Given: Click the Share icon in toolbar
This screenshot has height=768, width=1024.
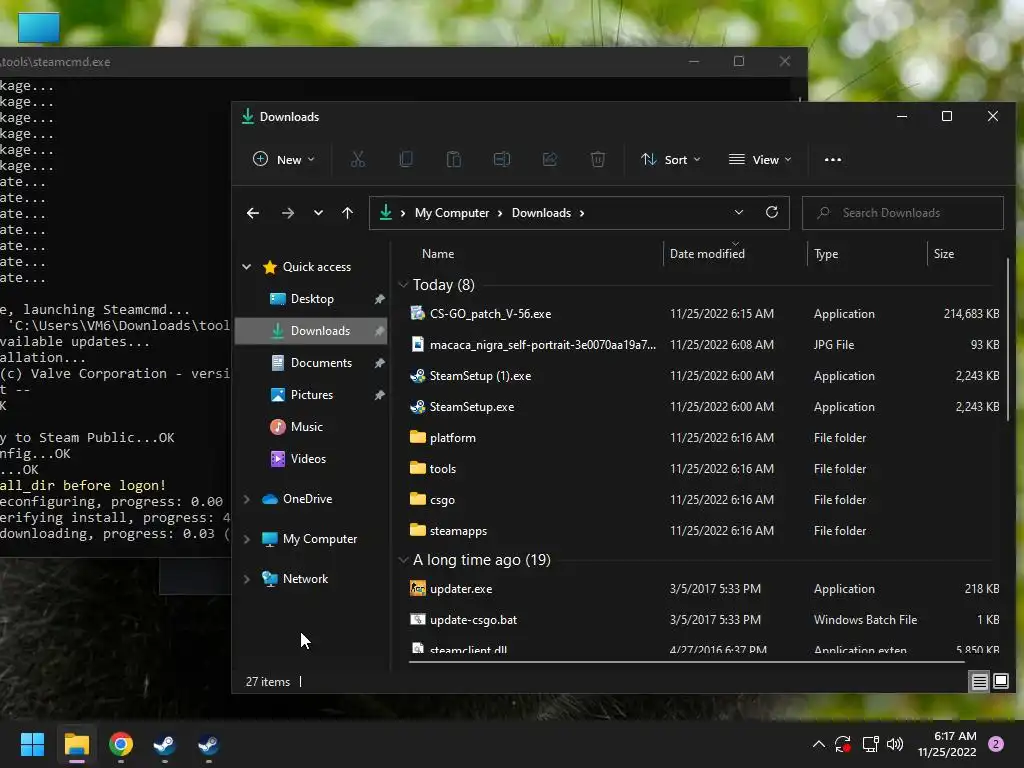Looking at the screenshot, I should point(550,159).
